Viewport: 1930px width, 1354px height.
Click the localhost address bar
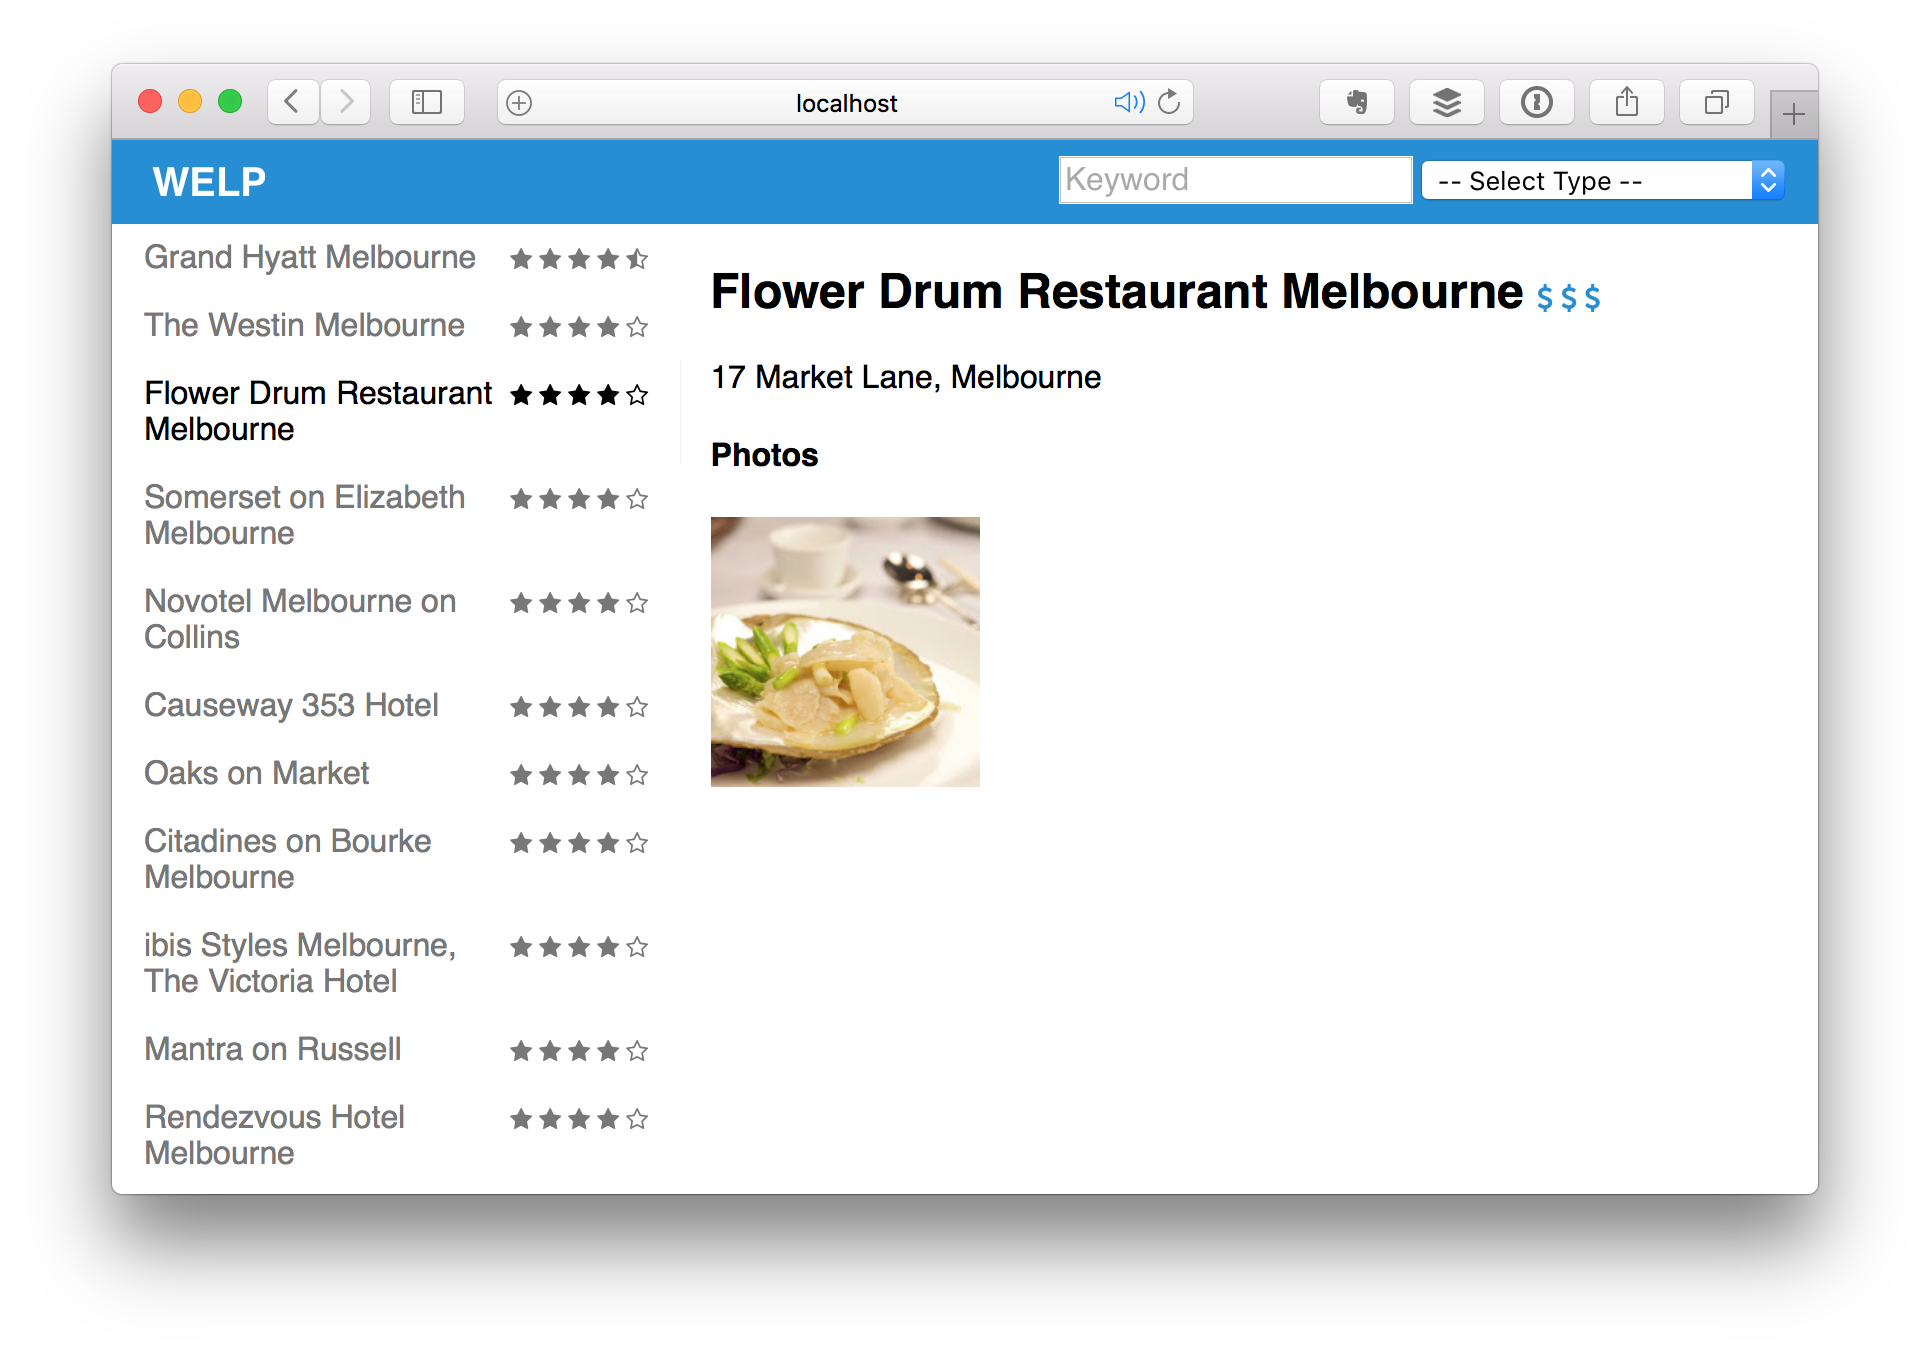846,103
